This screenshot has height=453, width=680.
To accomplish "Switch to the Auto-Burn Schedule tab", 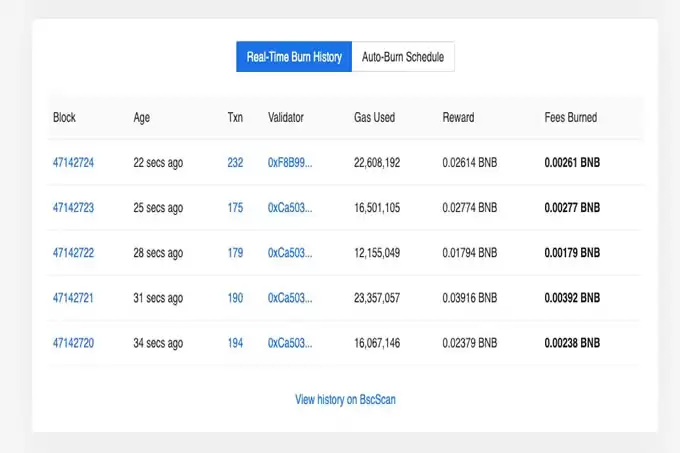I will point(402,57).
